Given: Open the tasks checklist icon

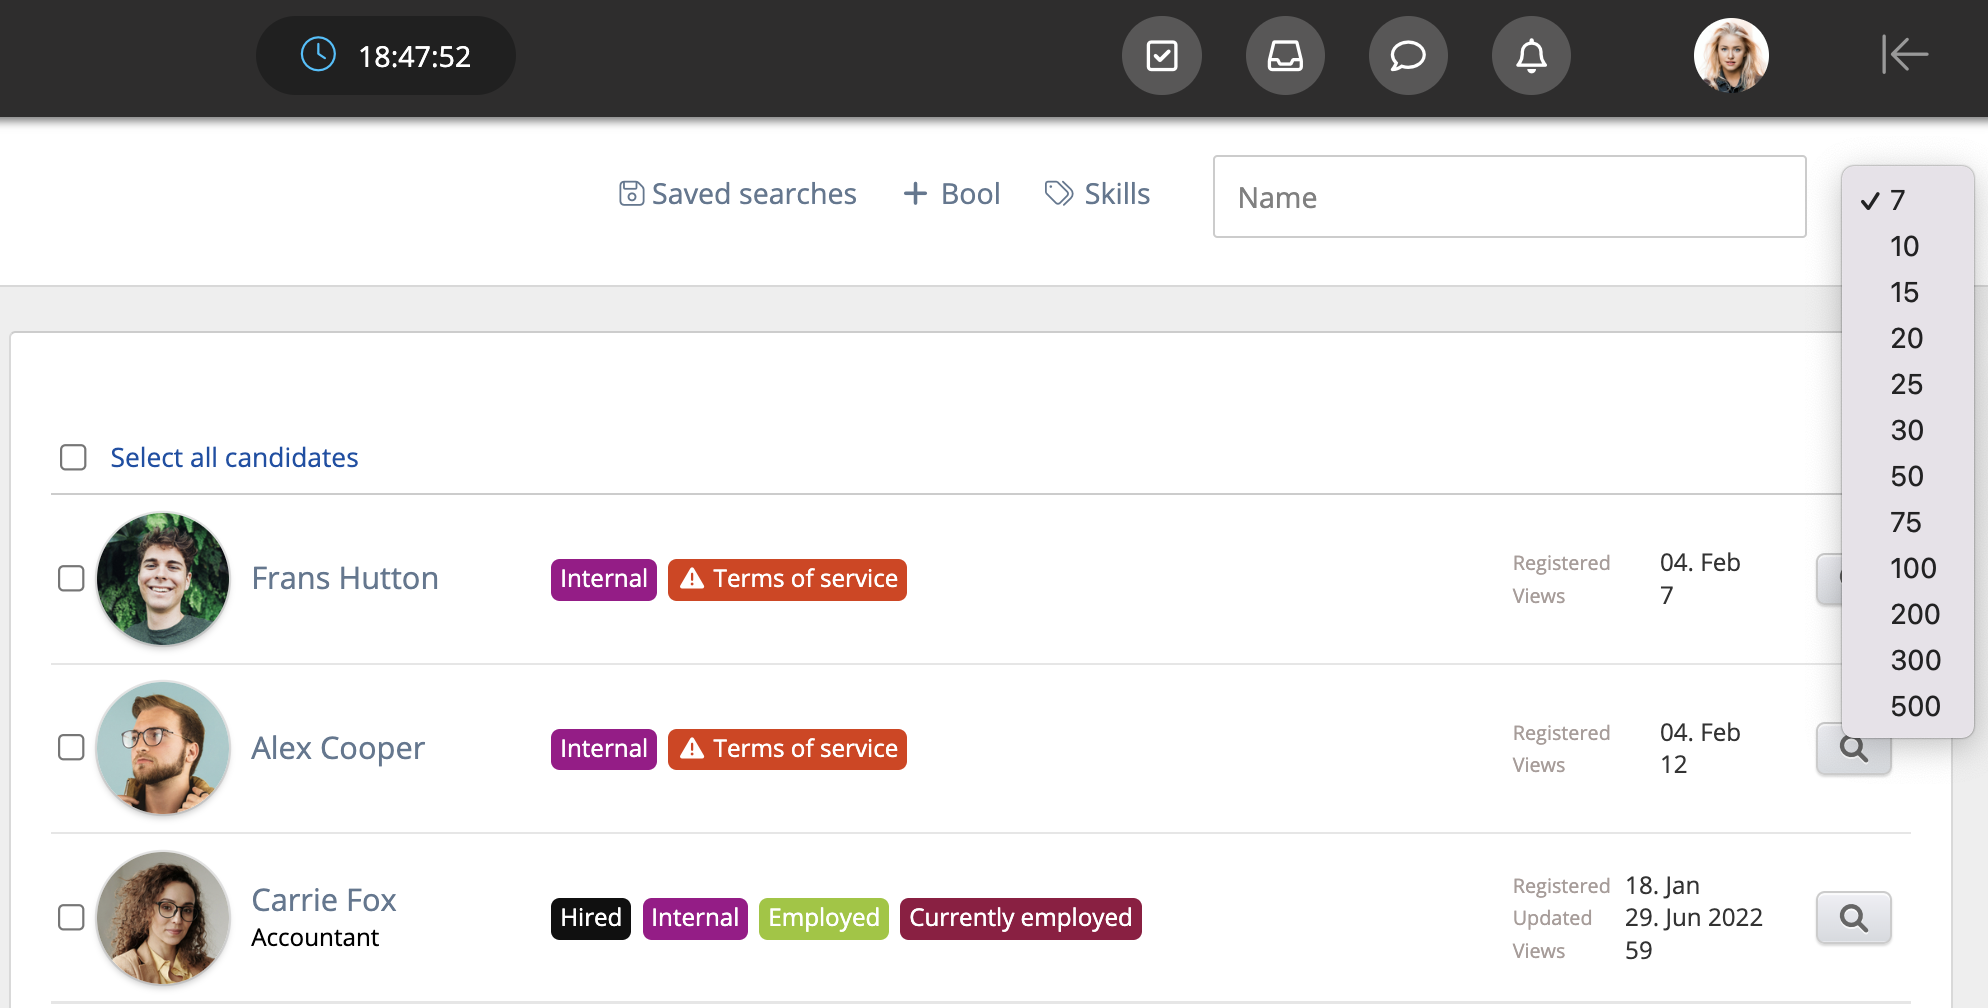Looking at the screenshot, I should point(1161,56).
